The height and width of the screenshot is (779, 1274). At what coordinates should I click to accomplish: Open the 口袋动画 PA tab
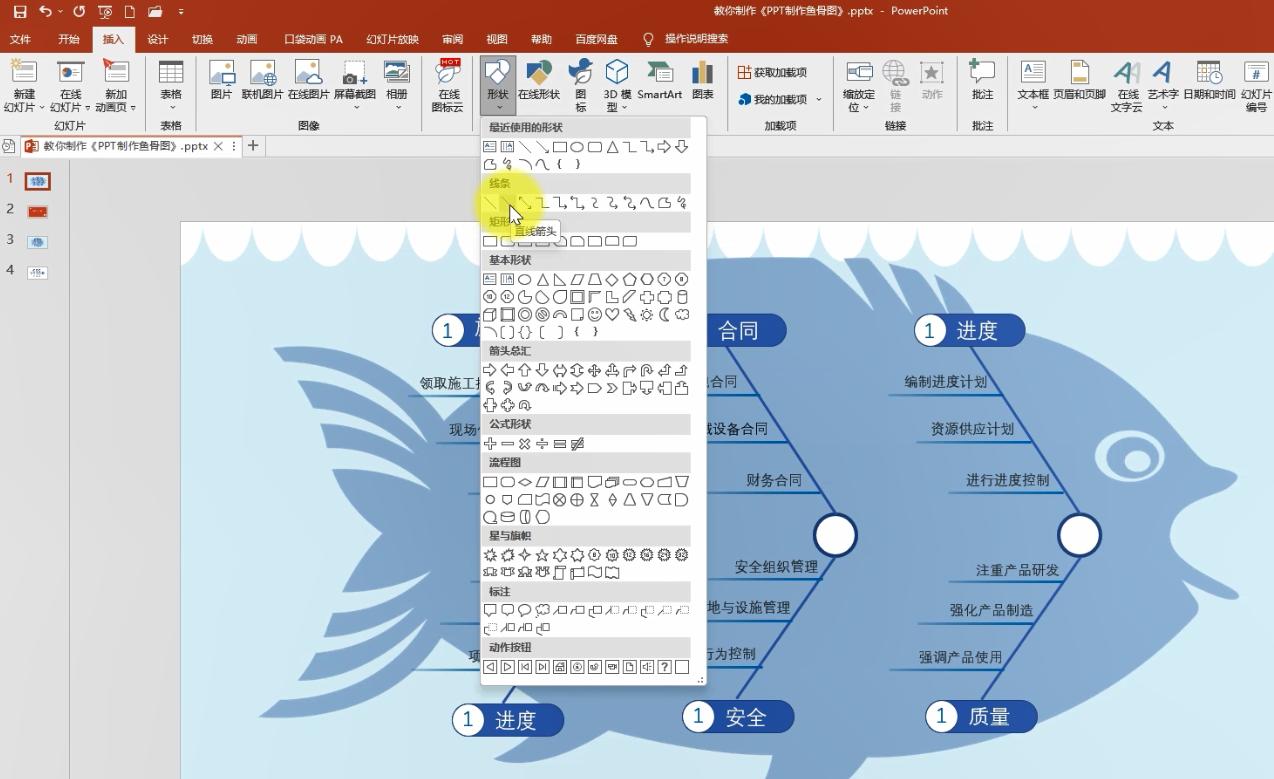(x=315, y=39)
